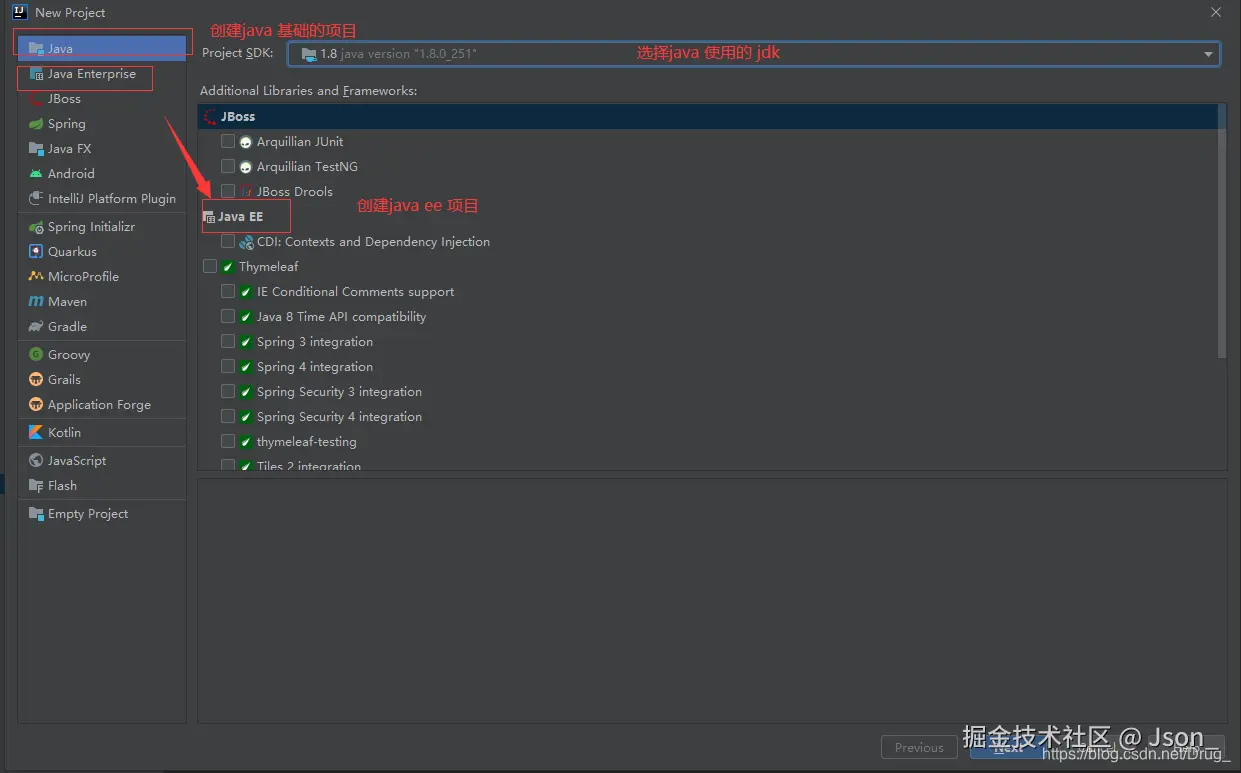Click the Maven 'm' icon

(36, 302)
